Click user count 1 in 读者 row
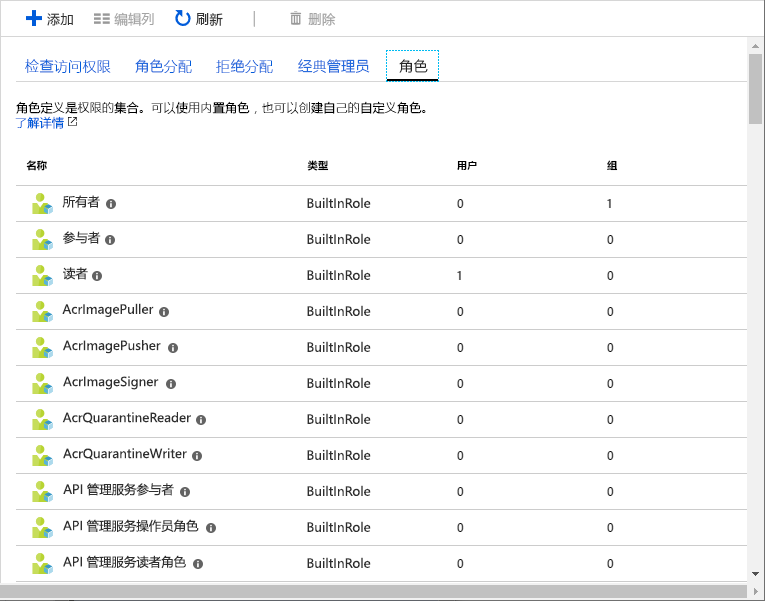765x601 pixels. point(459,276)
